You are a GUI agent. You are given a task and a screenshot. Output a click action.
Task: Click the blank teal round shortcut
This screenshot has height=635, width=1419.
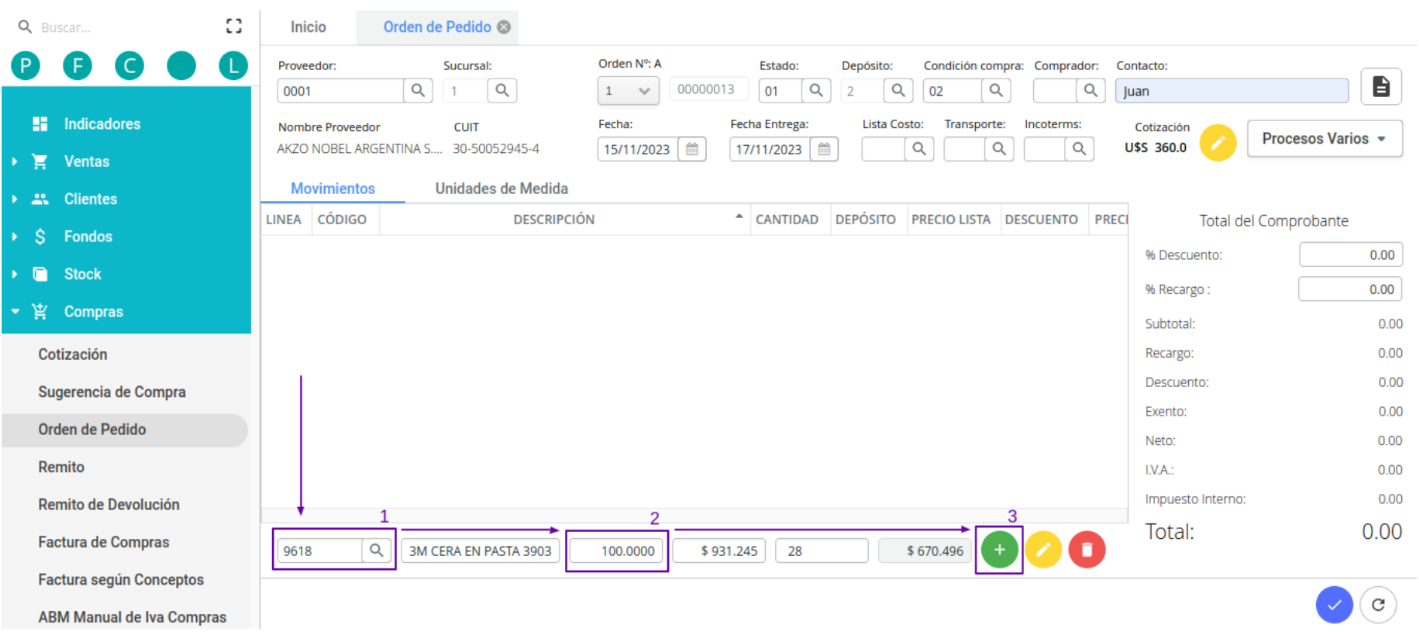coord(181,66)
